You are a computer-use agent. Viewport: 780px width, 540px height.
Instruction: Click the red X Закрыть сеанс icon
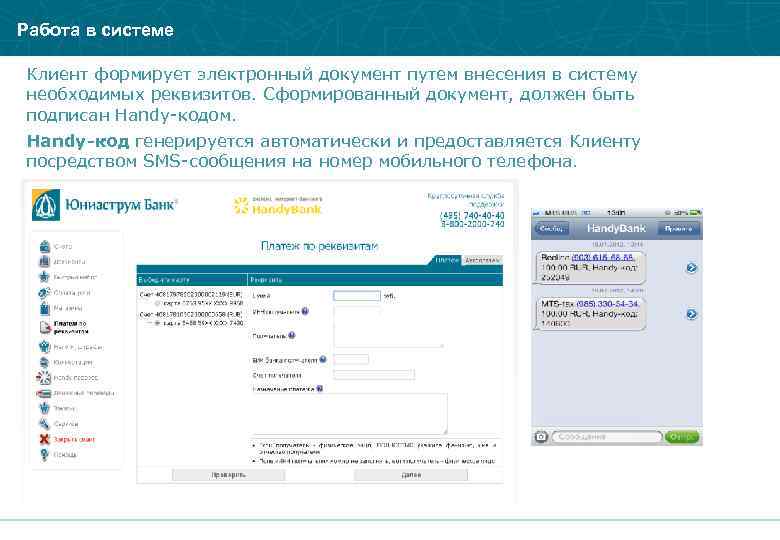coord(45,439)
